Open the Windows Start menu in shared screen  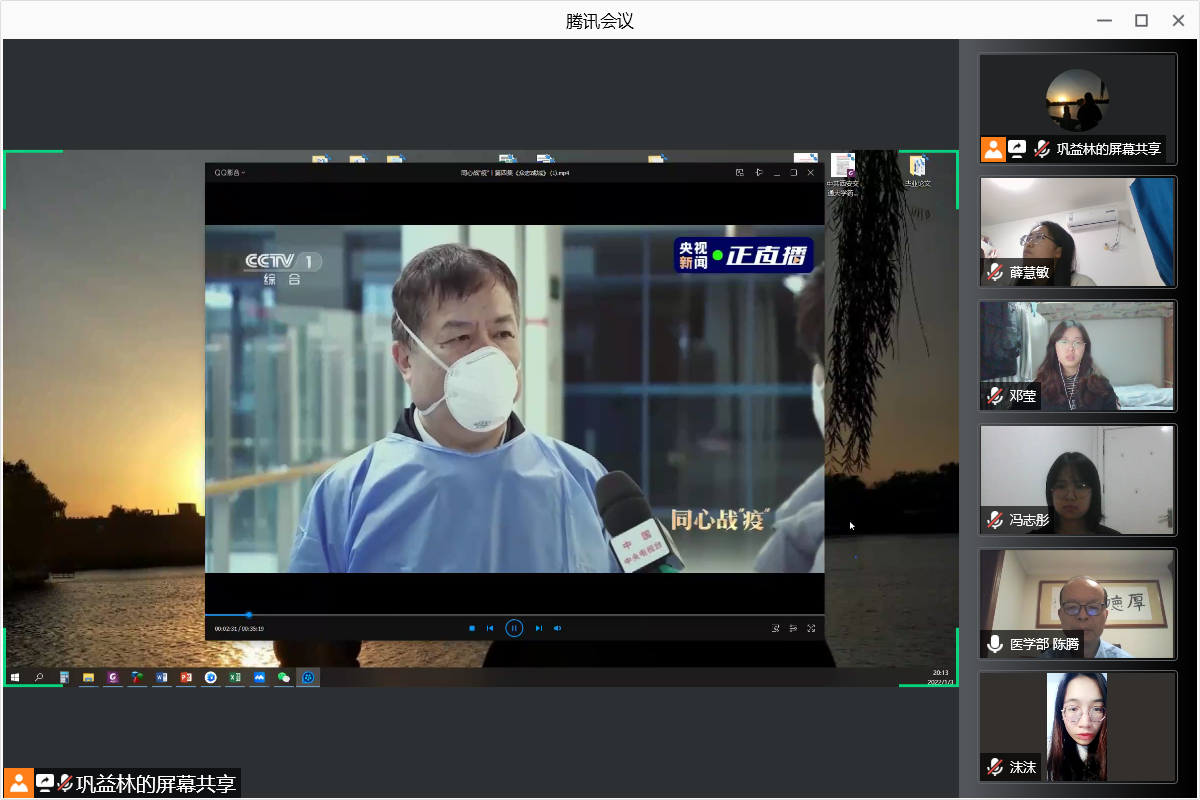[x=15, y=677]
